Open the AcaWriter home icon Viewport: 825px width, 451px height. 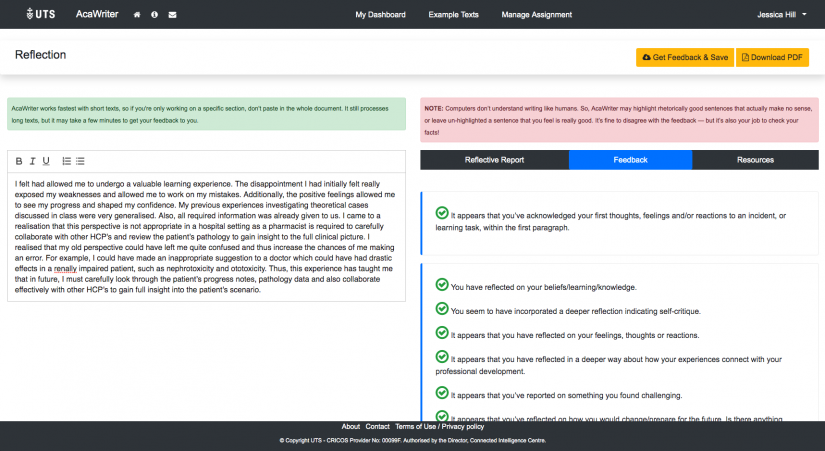point(137,15)
